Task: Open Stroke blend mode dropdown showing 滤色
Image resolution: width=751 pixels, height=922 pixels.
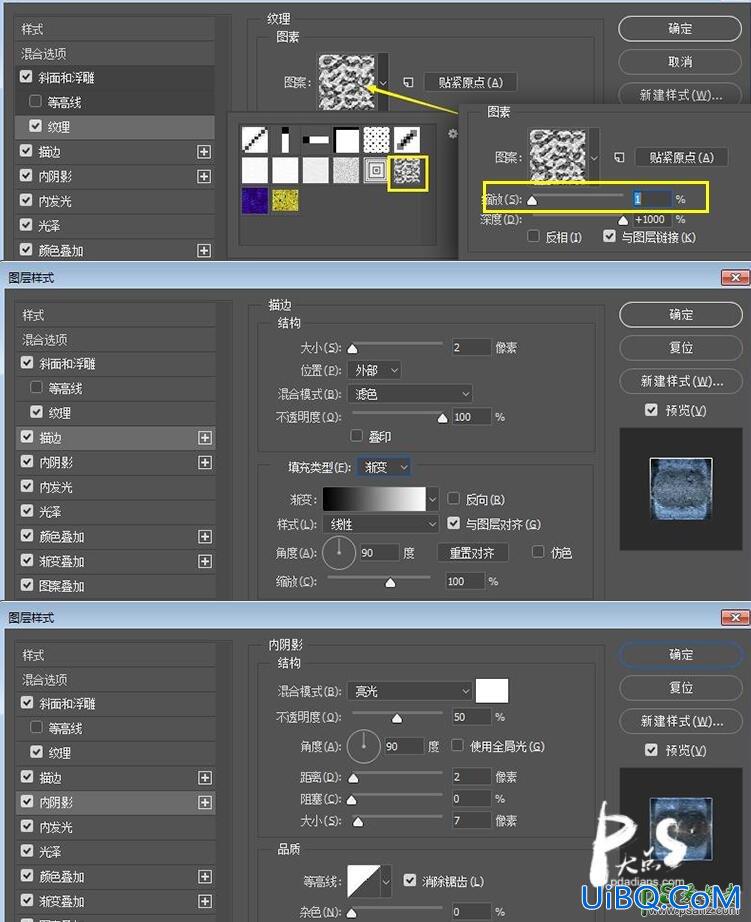Action: (x=410, y=393)
